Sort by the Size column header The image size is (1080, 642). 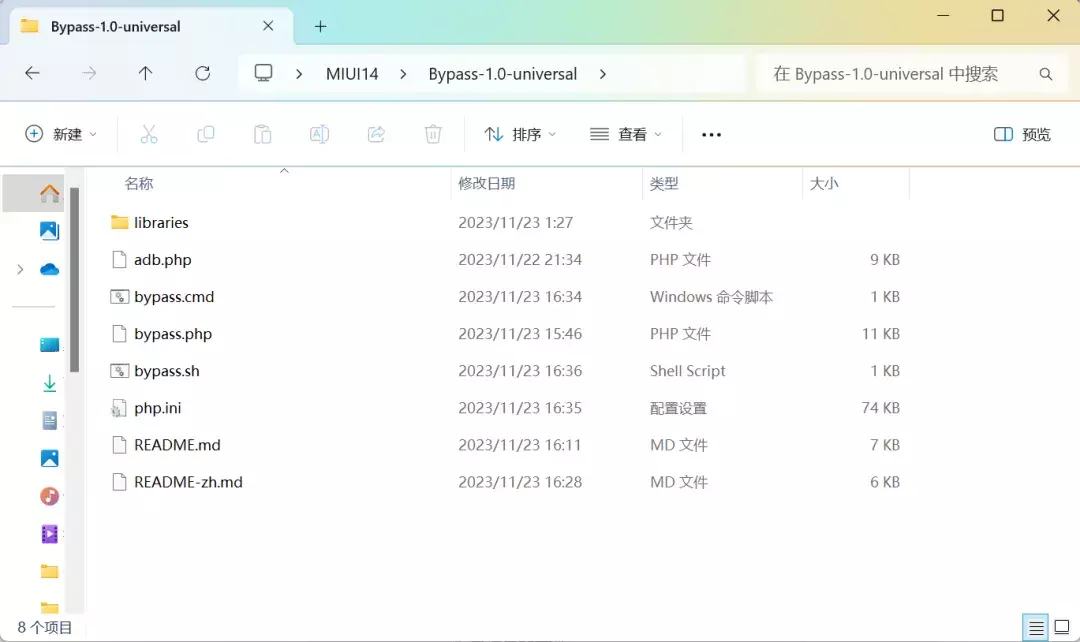pos(856,183)
